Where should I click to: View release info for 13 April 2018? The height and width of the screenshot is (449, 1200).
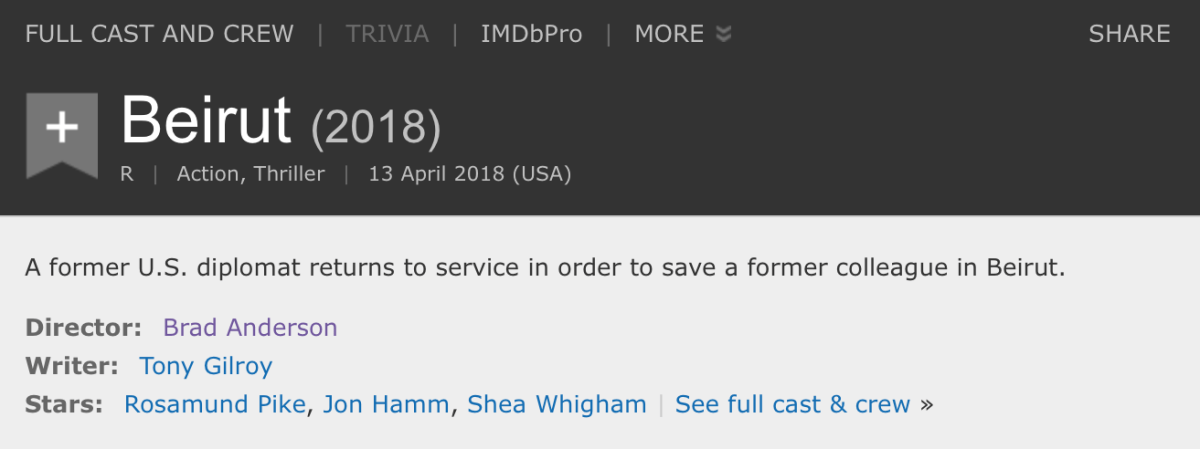[x=469, y=174]
